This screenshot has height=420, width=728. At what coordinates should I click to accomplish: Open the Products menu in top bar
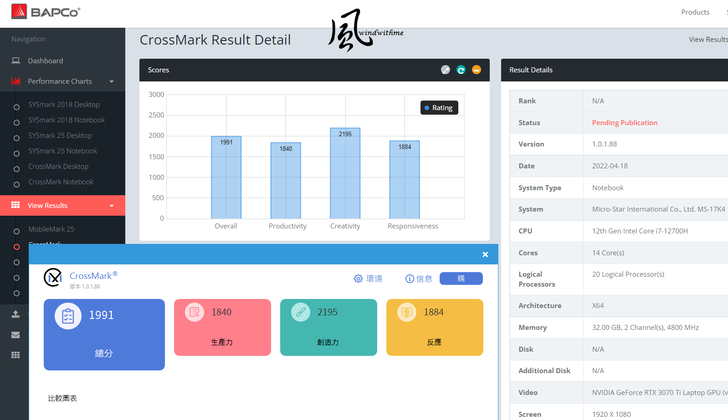(x=694, y=12)
